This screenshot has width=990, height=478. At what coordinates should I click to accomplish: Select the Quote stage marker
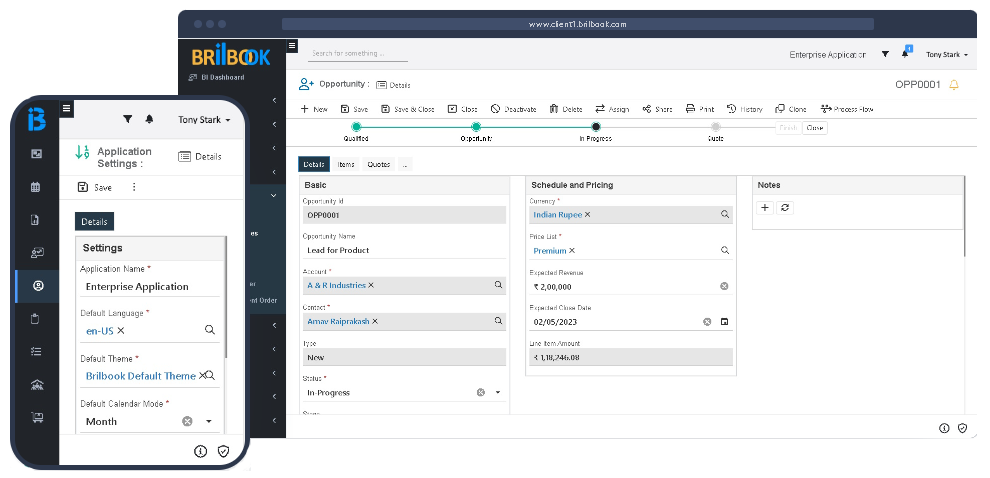[x=715, y=127]
